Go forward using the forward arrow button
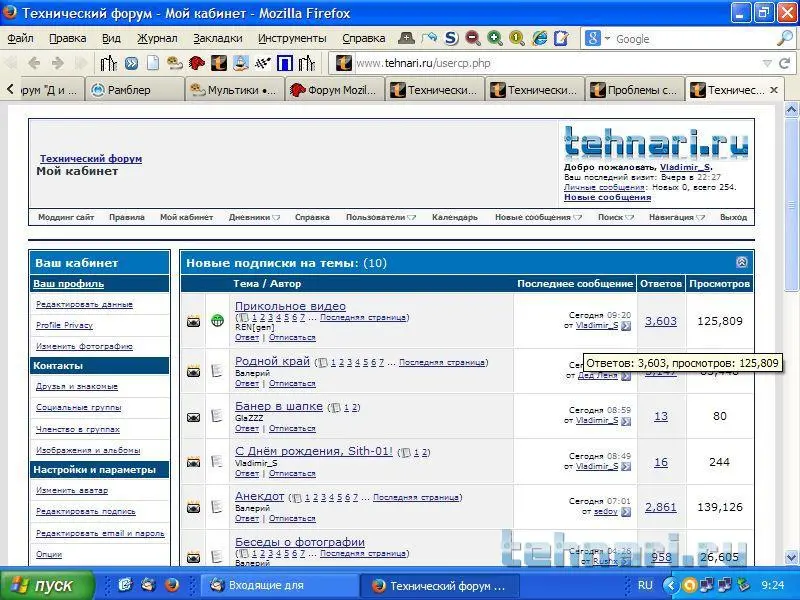 [58, 63]
